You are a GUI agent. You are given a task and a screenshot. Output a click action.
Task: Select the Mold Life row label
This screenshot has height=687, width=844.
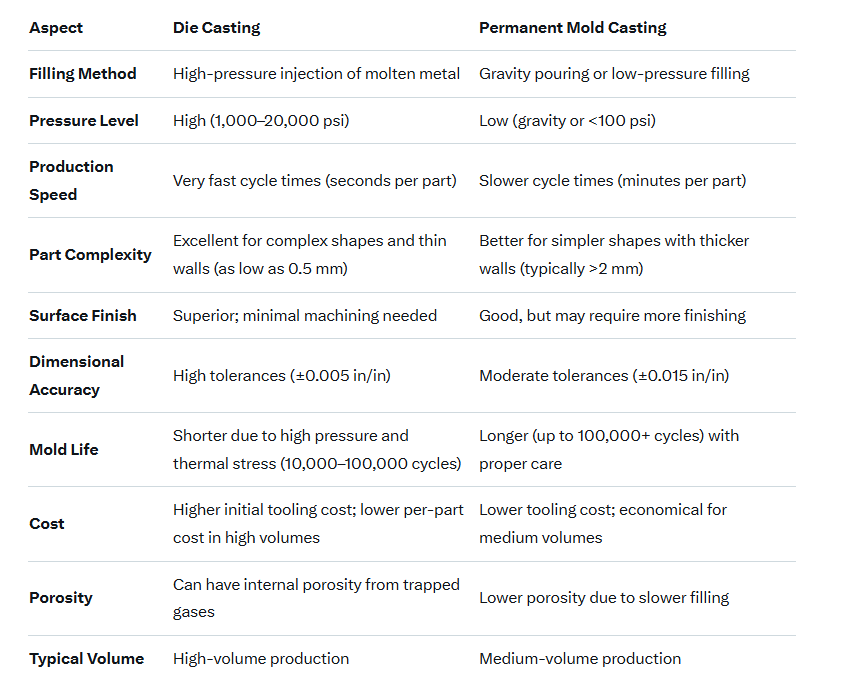point(64,450)
